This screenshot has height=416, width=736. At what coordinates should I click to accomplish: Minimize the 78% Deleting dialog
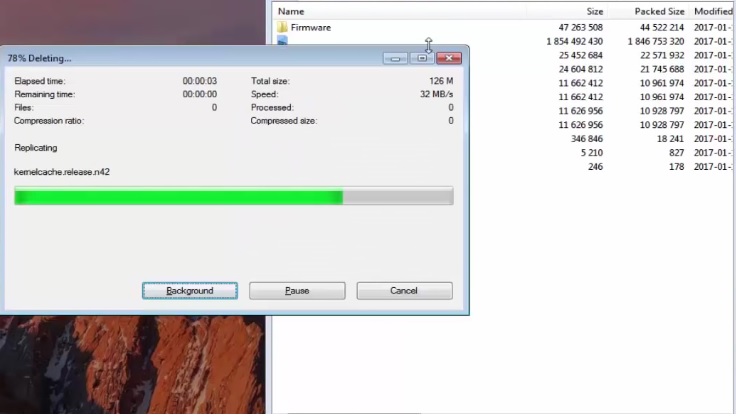click(x=395, y=58)
